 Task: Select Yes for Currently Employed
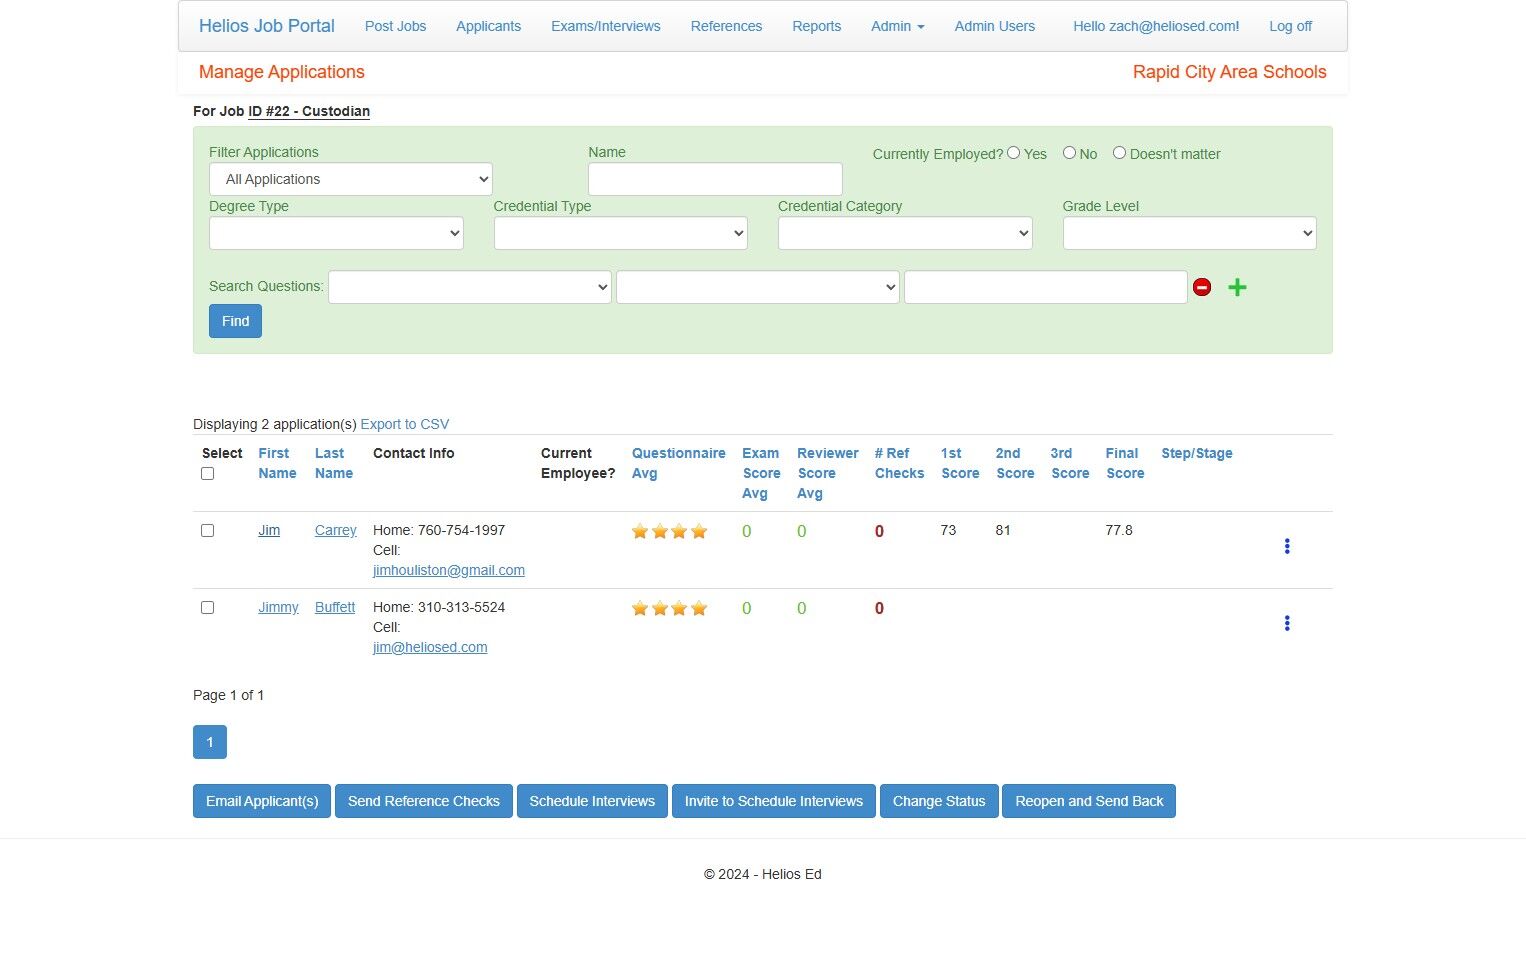(x=1014, y=153)
